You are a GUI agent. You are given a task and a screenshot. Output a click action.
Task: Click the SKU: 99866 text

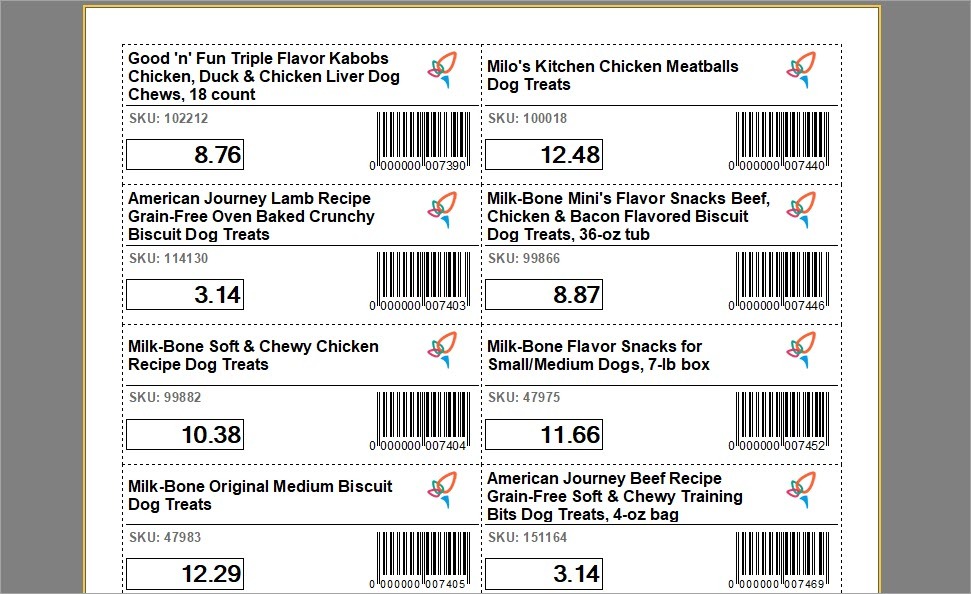(x=524, y=258)
